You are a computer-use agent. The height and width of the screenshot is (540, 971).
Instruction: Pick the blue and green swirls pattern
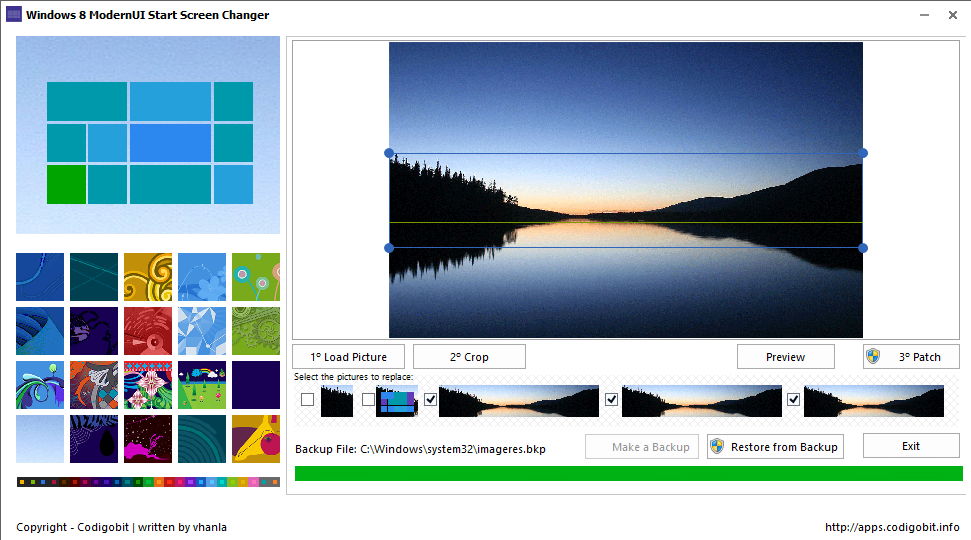[40, 385]
